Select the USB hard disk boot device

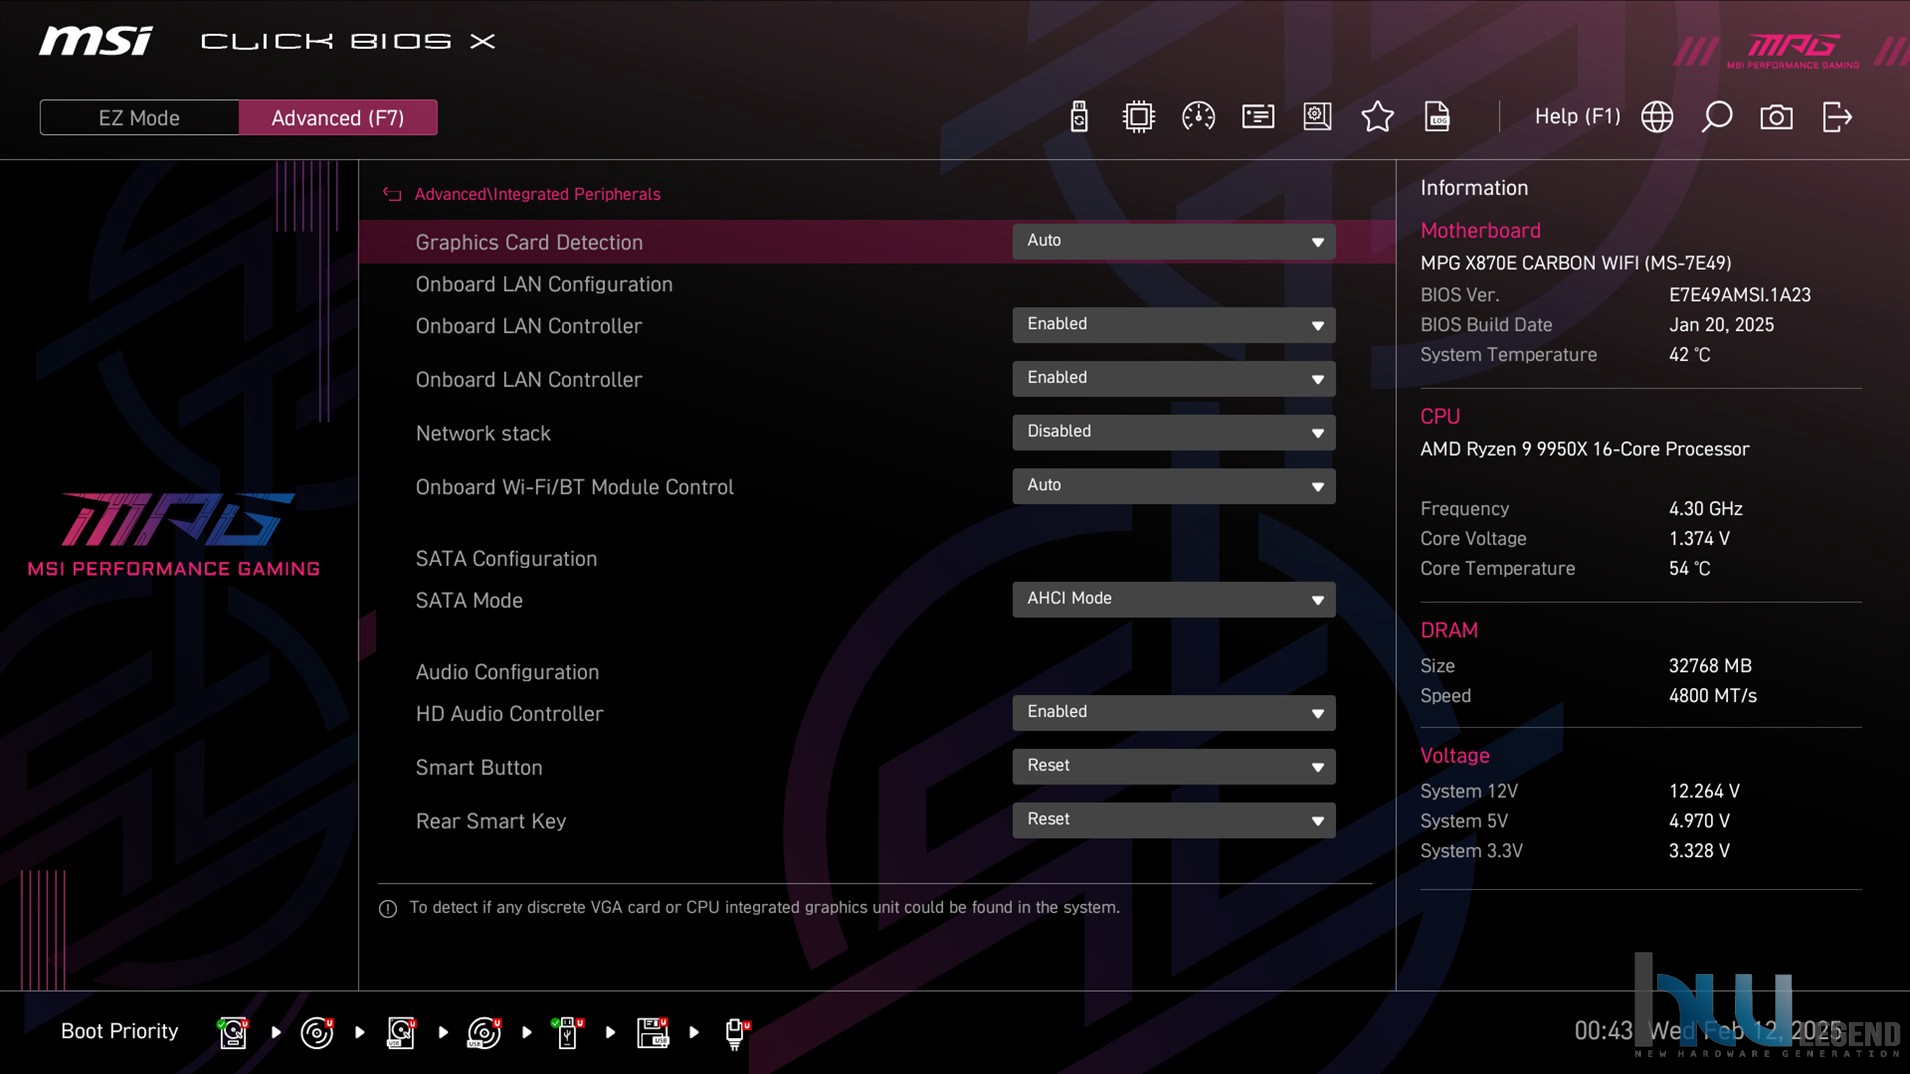point(401,1032)
